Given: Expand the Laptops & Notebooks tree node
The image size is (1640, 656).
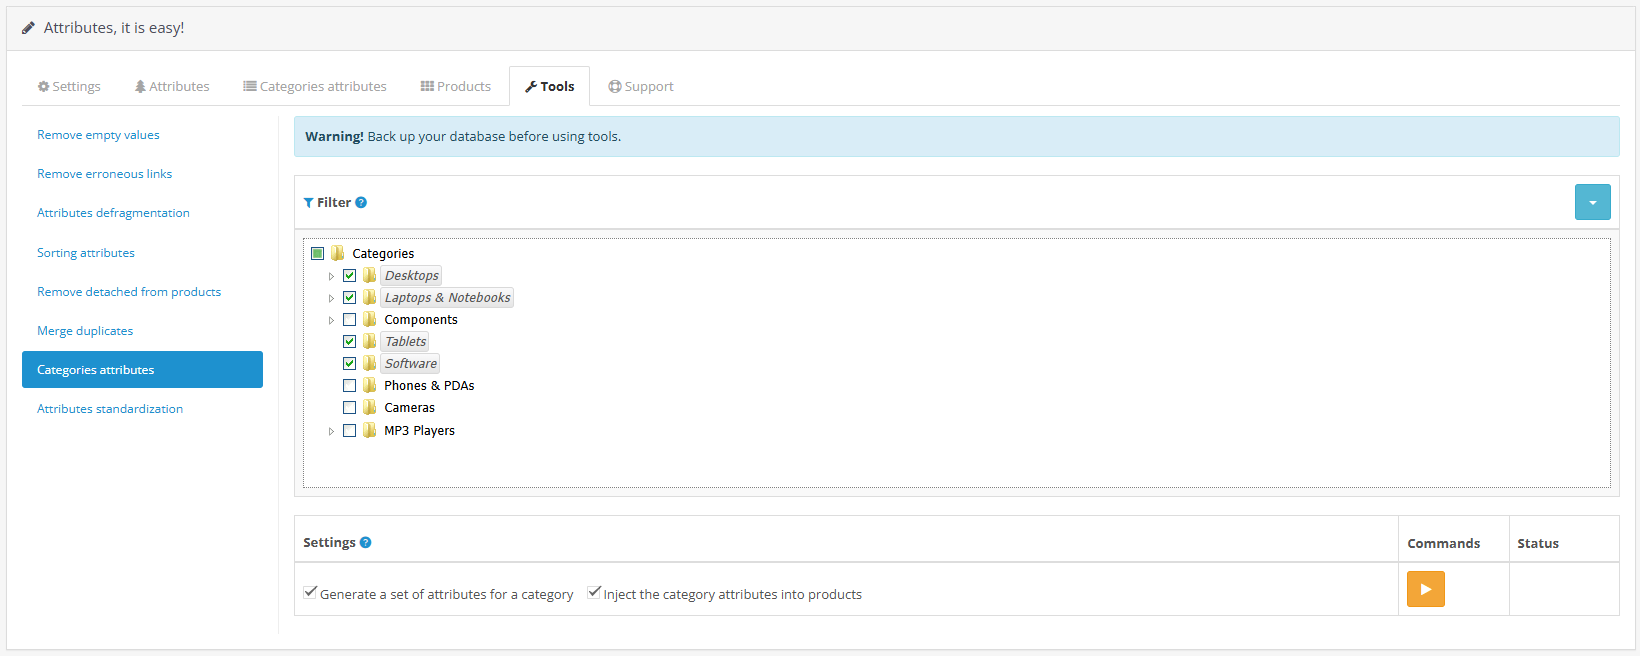Looking at the screenshot, I should coord(331,298).
